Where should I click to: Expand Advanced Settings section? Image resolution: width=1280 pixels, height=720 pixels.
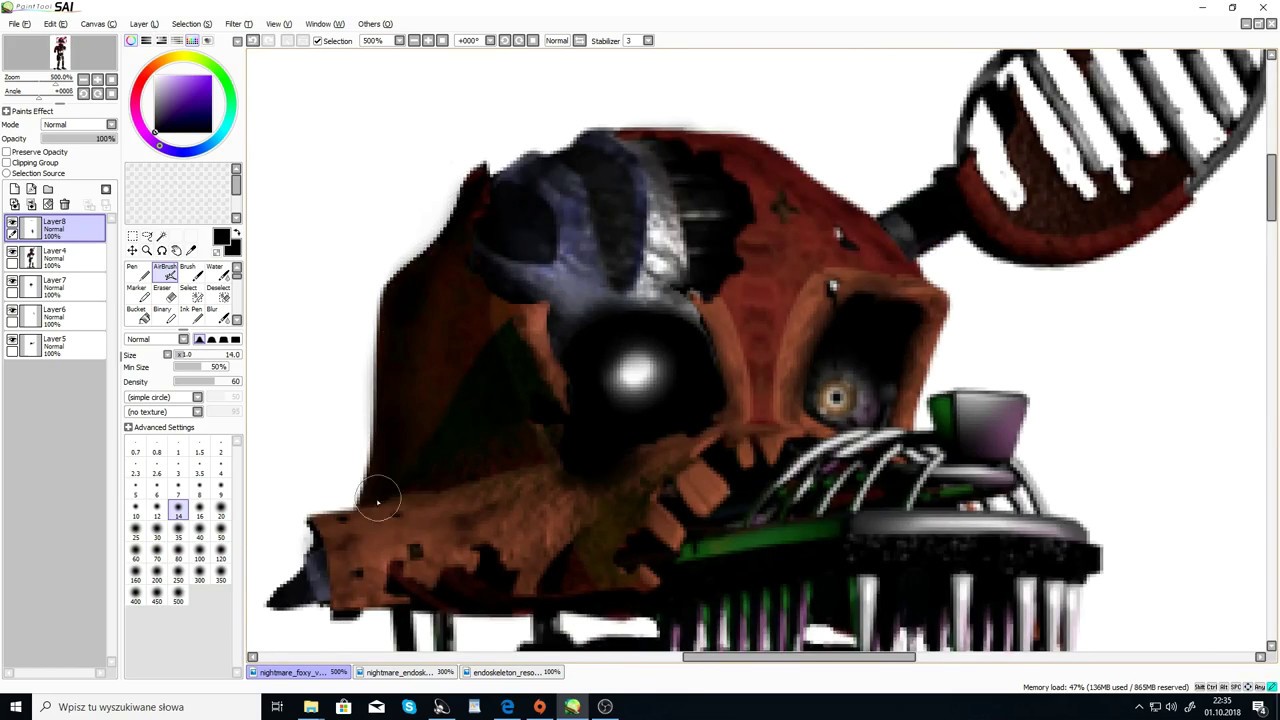point(128,428)
